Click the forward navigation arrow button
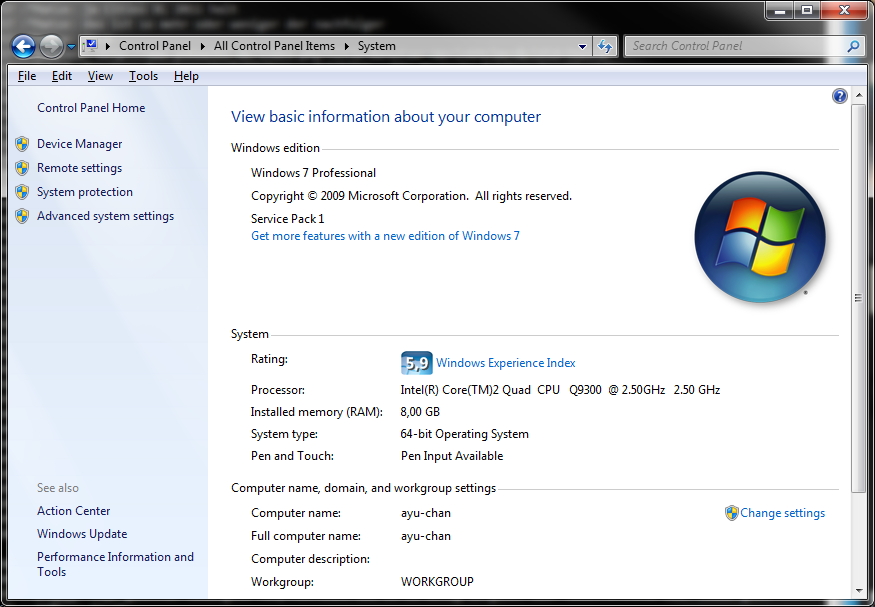This screenshot has width=875, height=607. pyautogui.click(x=51, y=46)
